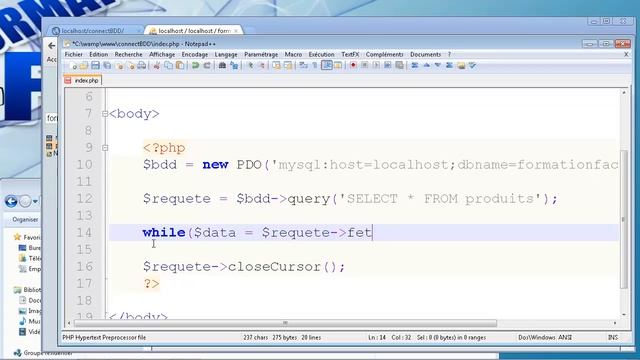
Task: Click the Zoom Out toolbar icon
Action: coord(261,65)
